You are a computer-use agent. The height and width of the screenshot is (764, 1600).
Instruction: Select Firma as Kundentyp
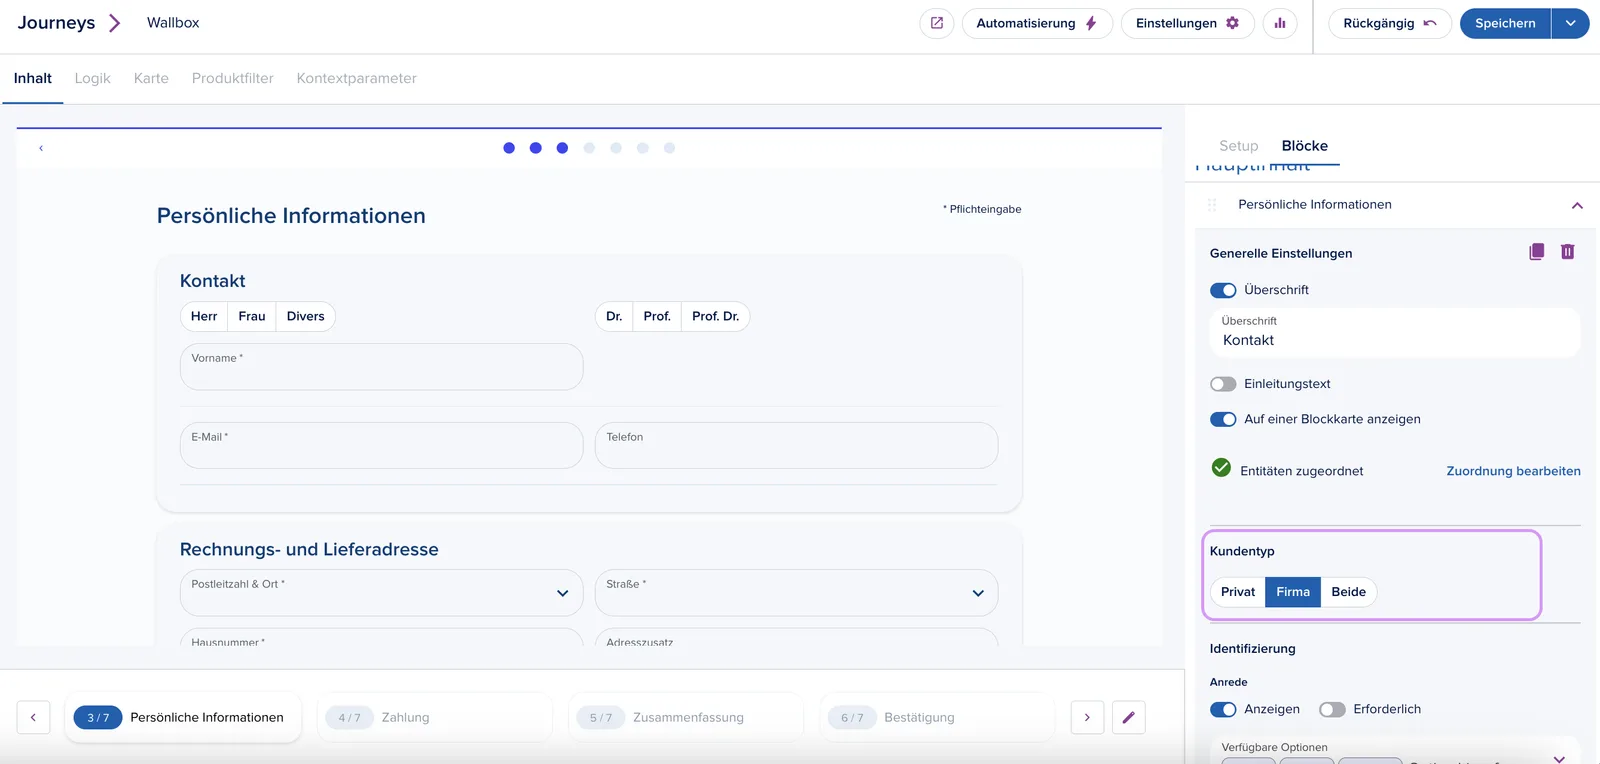point(1293,592)
